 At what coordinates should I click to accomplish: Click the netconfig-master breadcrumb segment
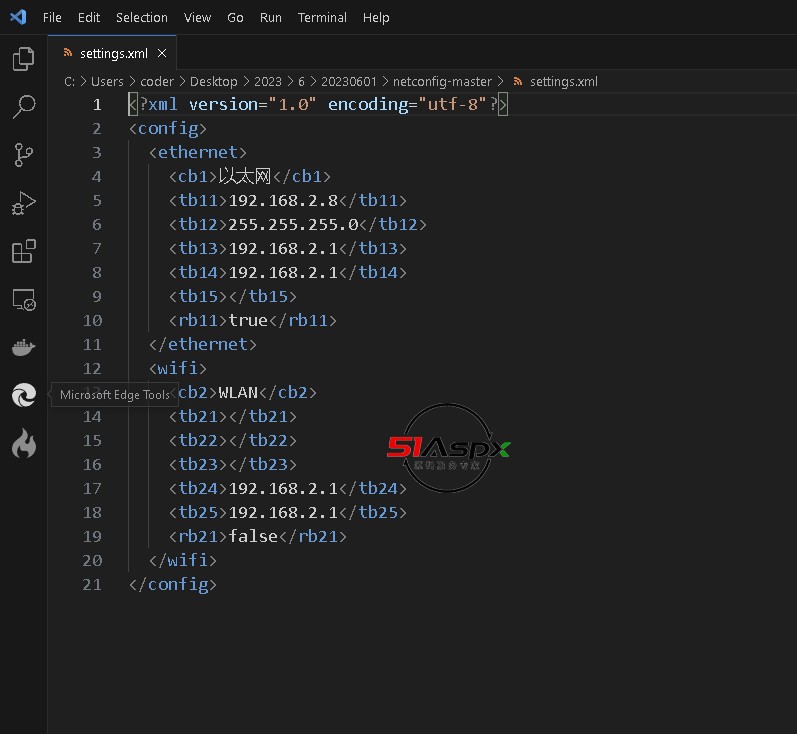click(x=442, y=82)
